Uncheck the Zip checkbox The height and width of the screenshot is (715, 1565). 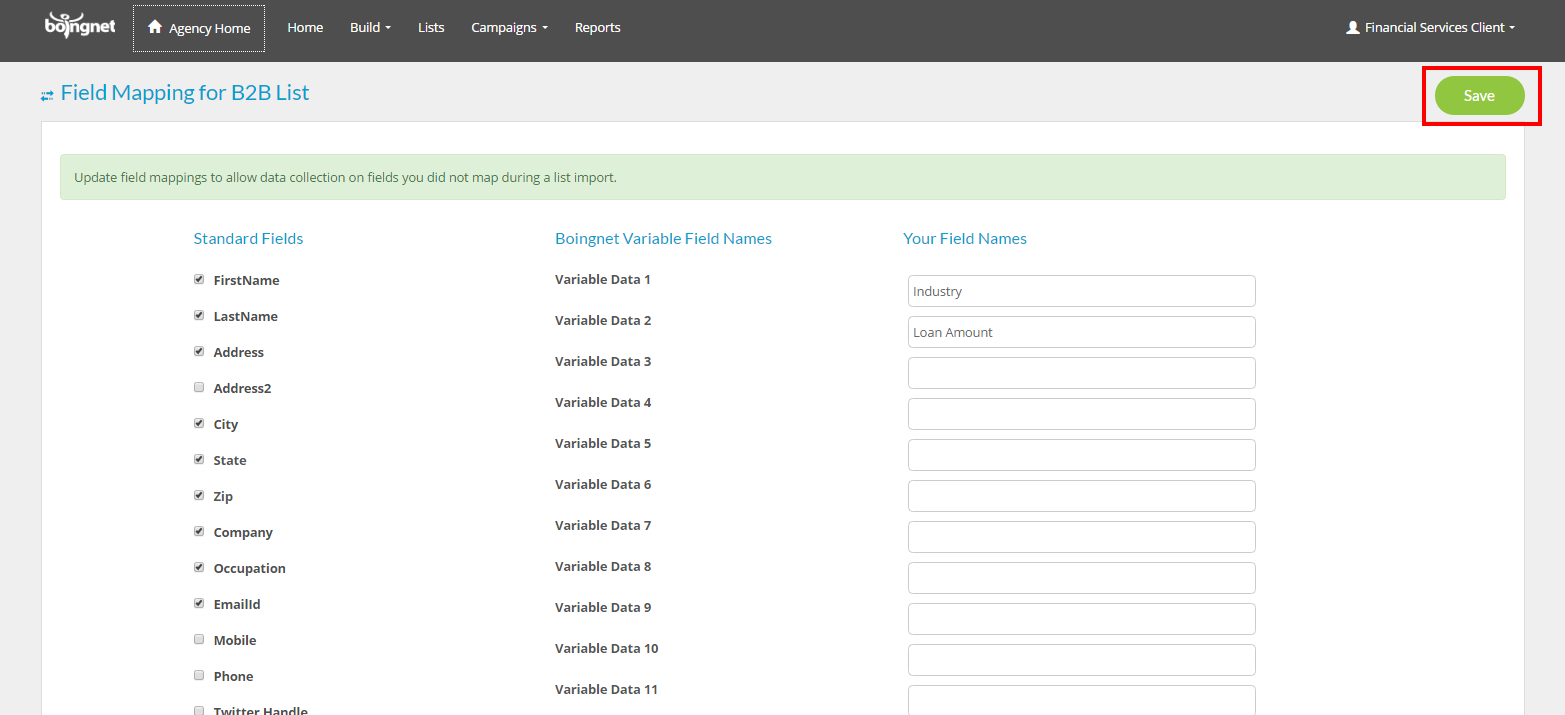(199, 495)
